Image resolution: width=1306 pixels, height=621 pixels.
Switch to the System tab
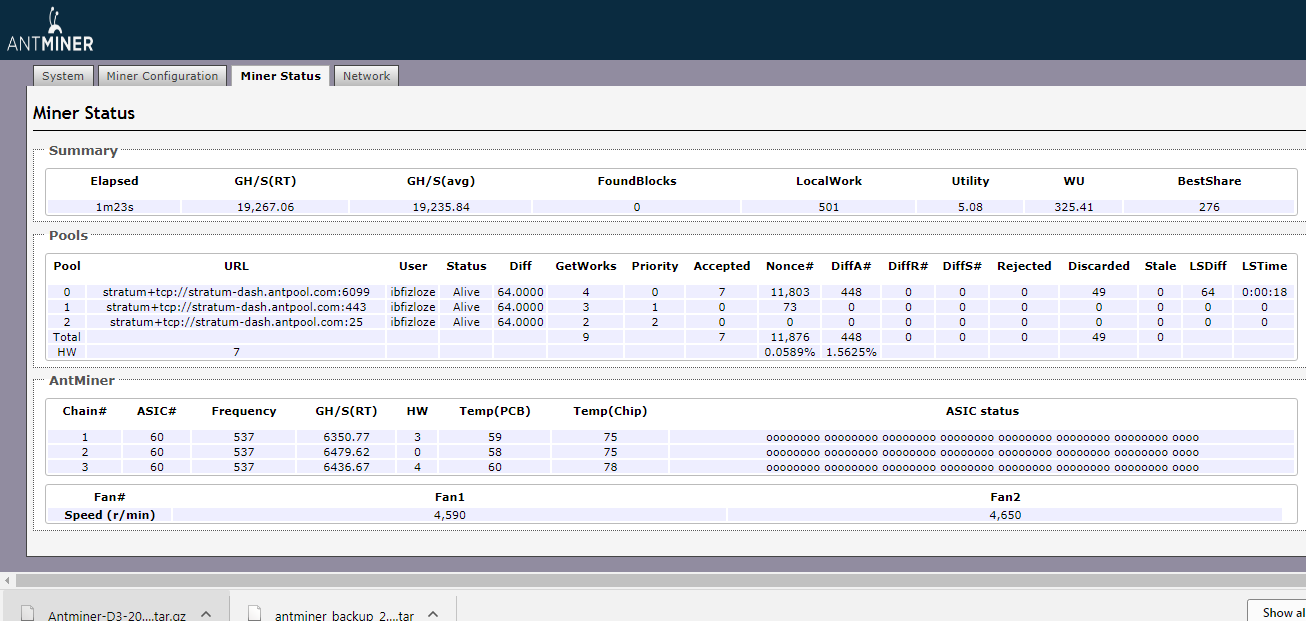coord(63,76)
